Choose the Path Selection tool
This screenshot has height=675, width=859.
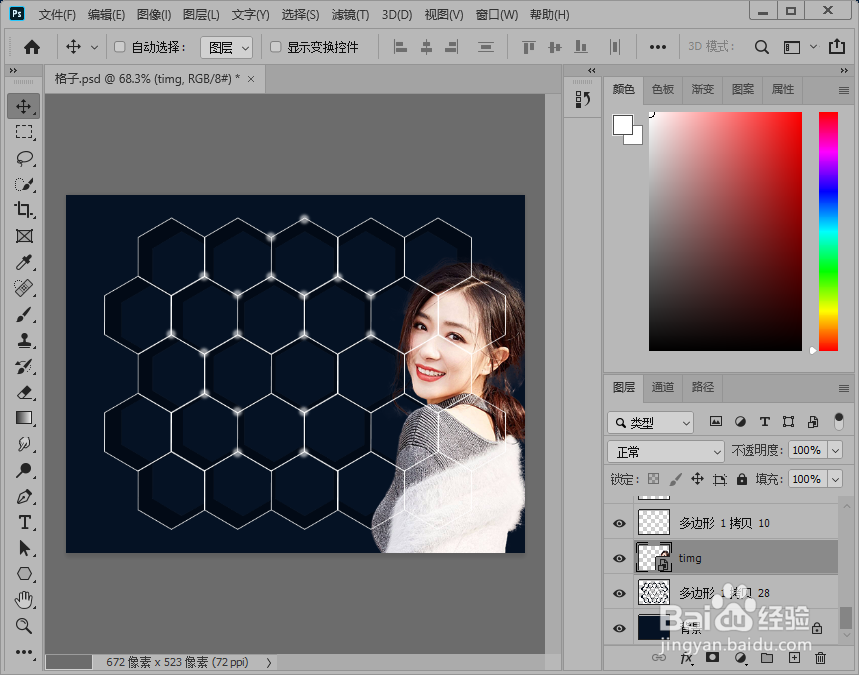click(24, 548)
